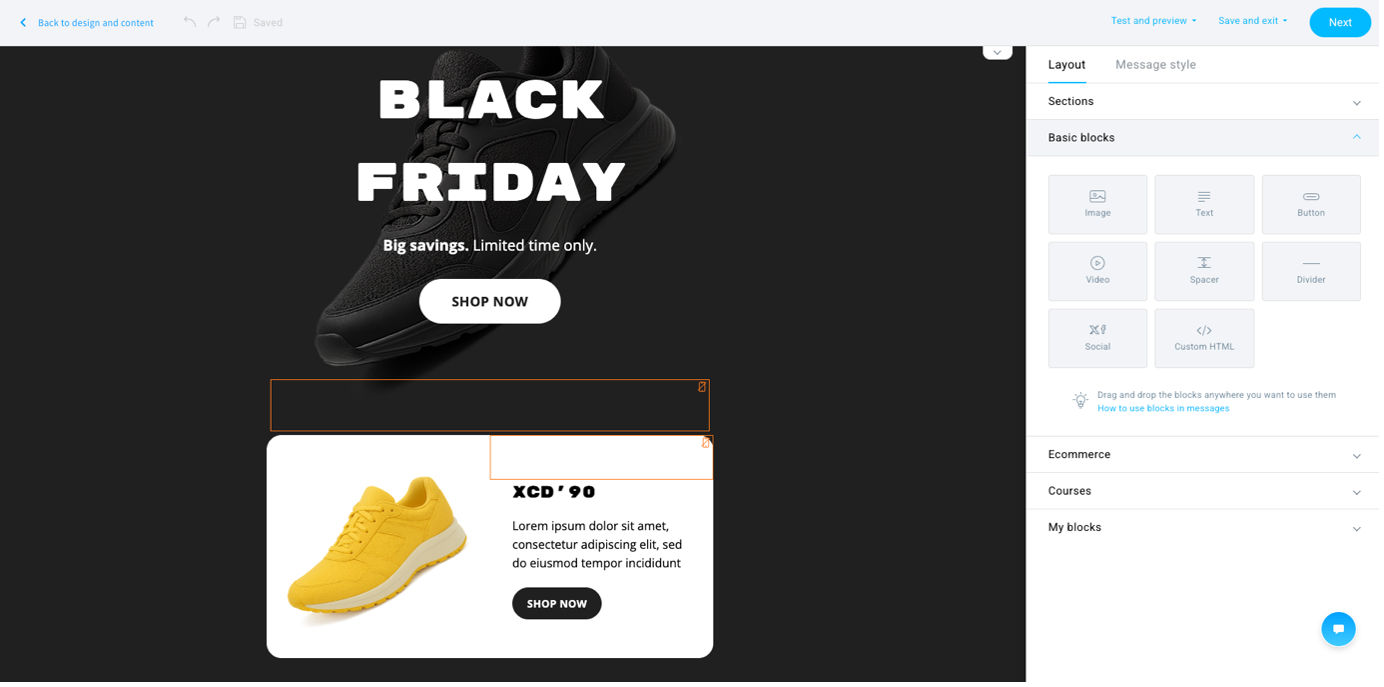The height and width of the screenshot is (687, 1384).
Task: Select the empty spacer area above the product card
Action: 490,404
